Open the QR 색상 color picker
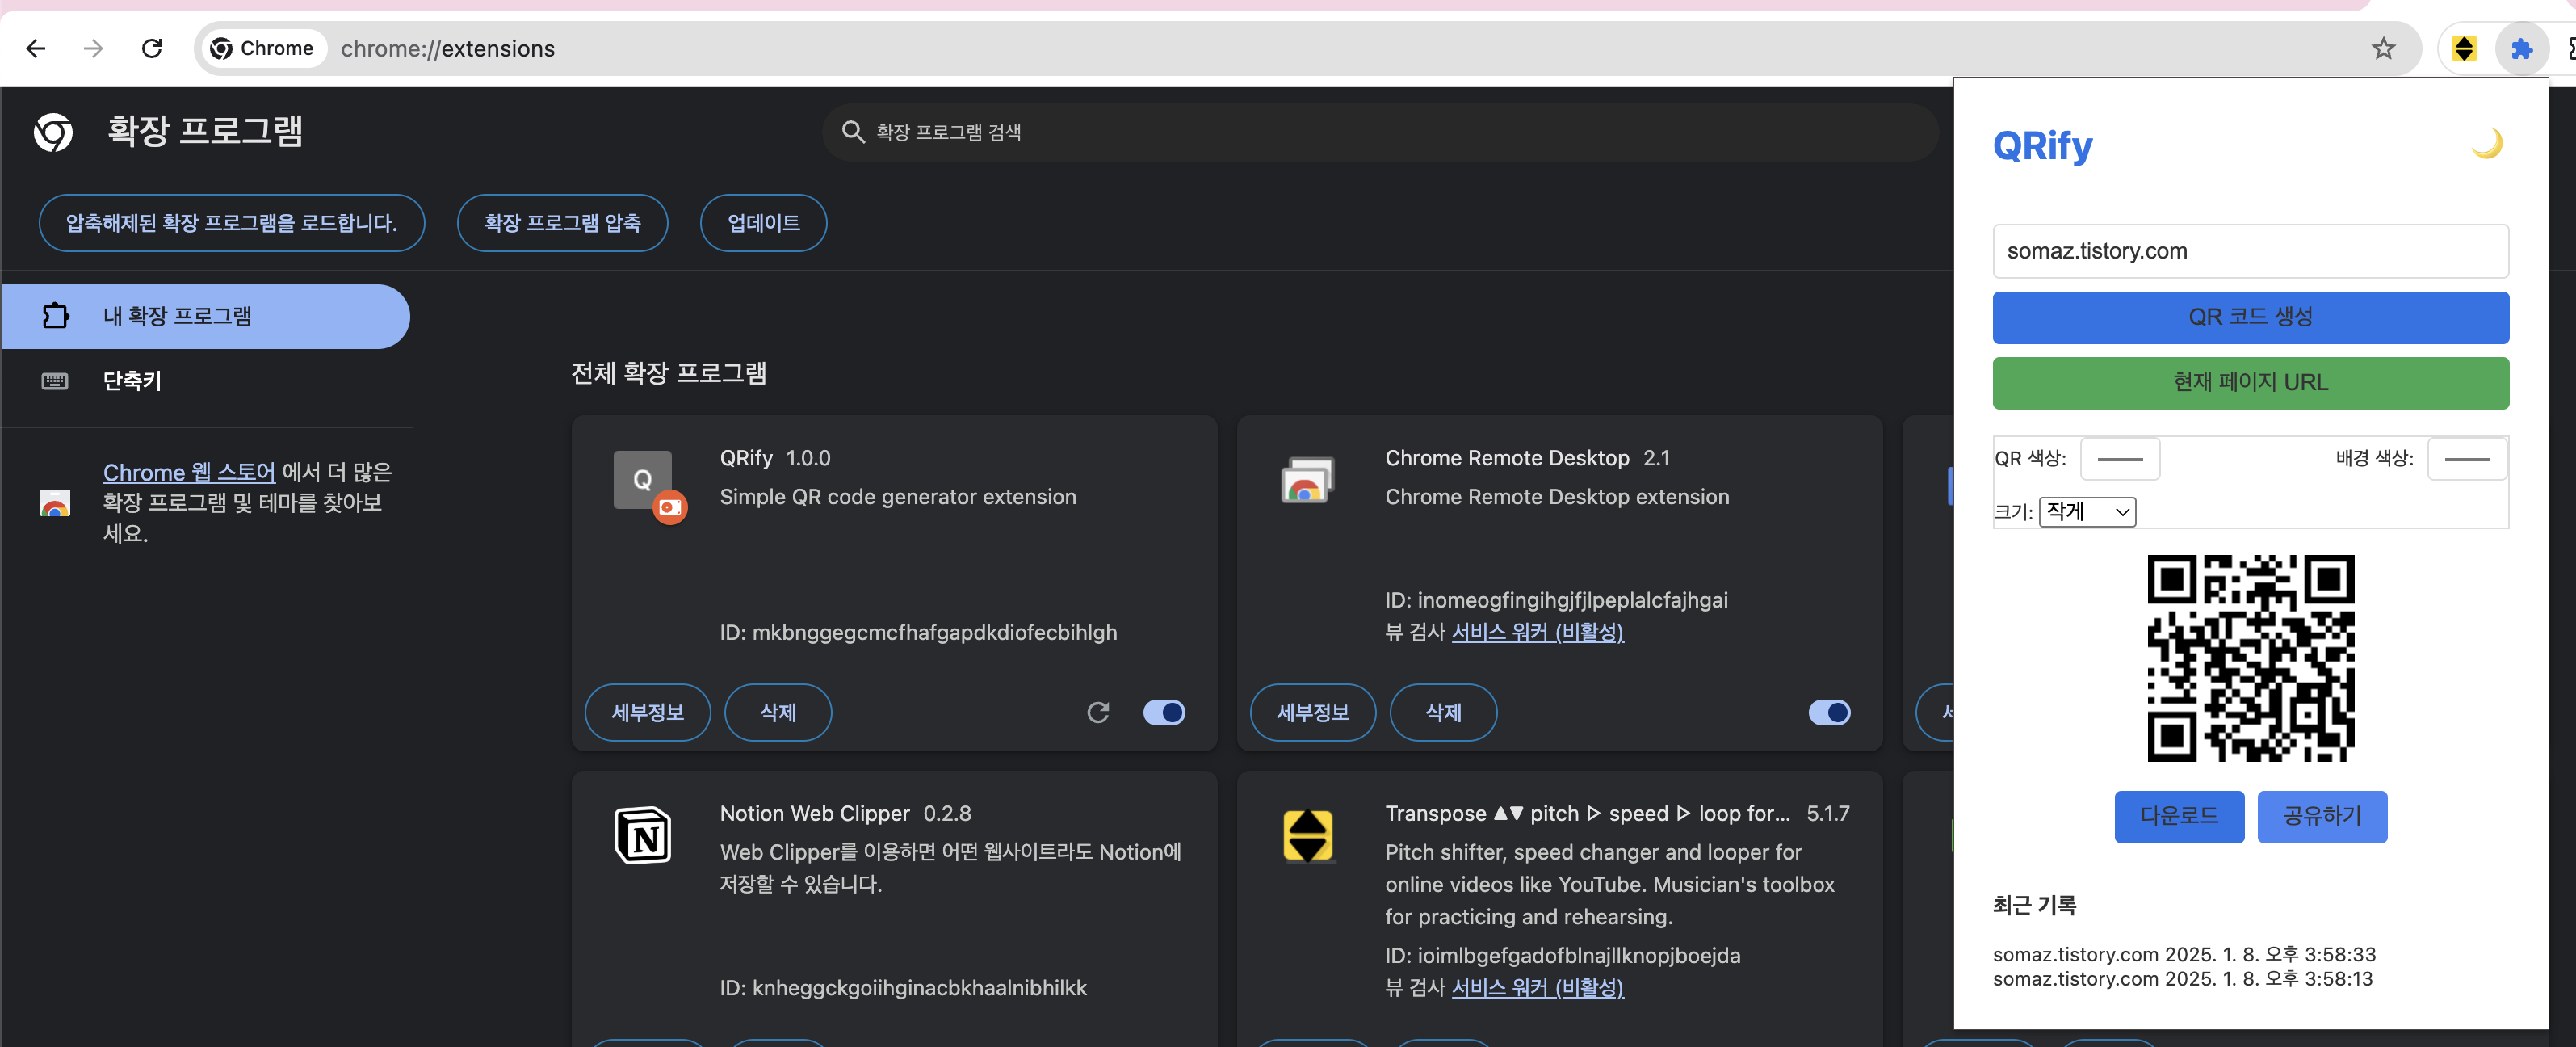This screenshot has width=2576, height=1047. (2119, 459)
